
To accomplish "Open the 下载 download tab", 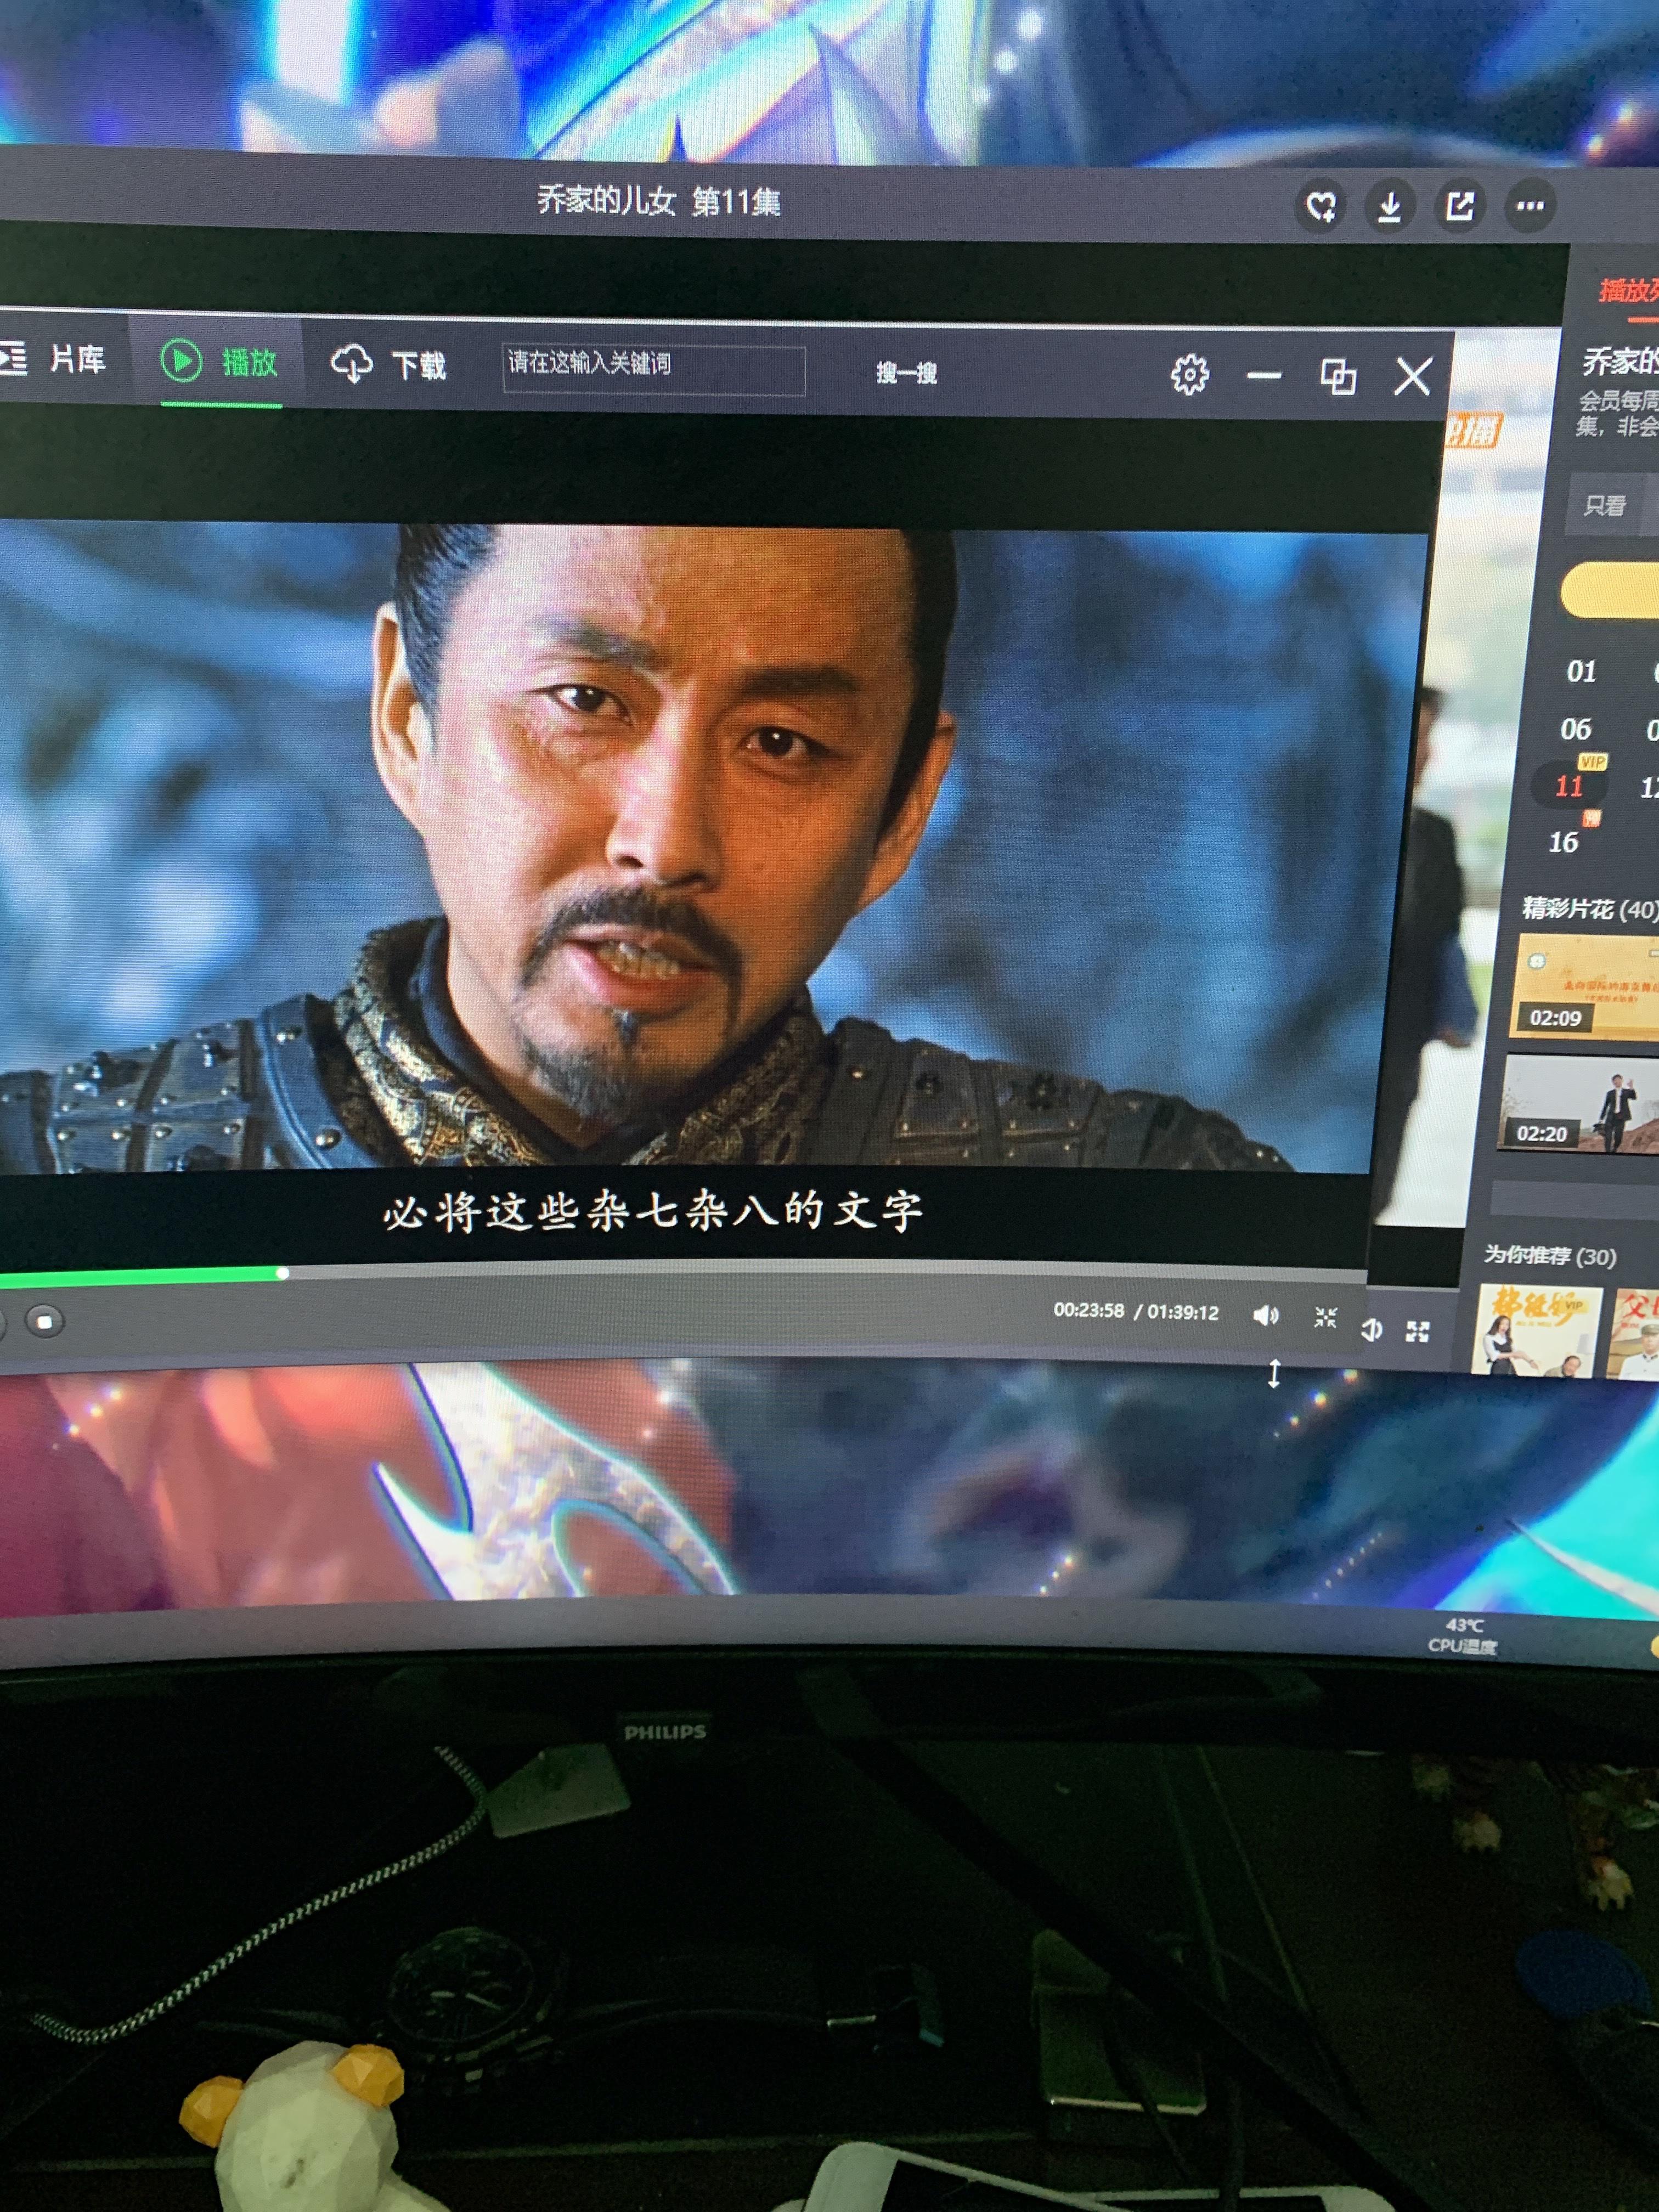I will tap(389, 364).
